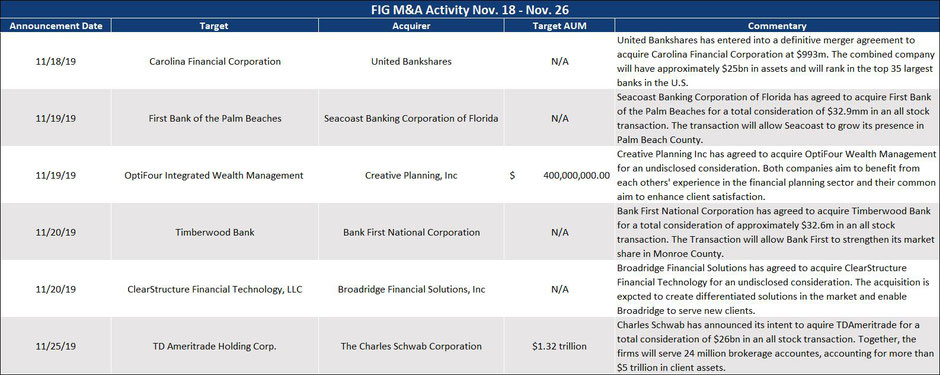Select the 11/18/19 date cell
Screen dimensions: 940x375
point(55,61)
